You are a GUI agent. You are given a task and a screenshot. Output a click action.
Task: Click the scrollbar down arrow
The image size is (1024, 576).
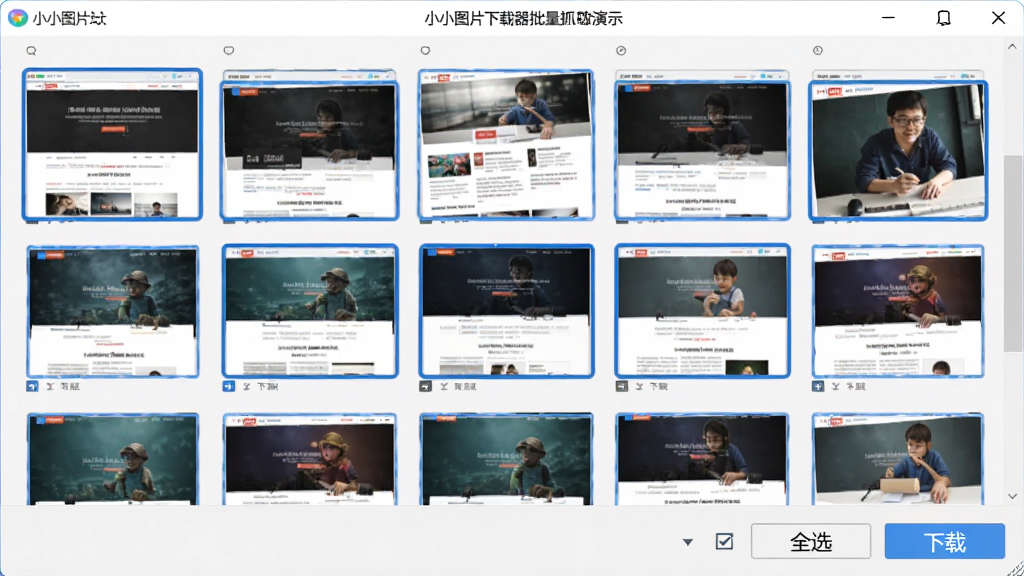1012,496
